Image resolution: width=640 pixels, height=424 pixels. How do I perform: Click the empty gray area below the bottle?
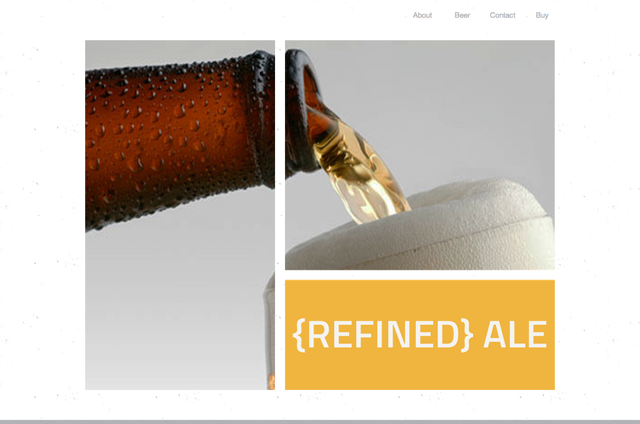tap(171, 310)
